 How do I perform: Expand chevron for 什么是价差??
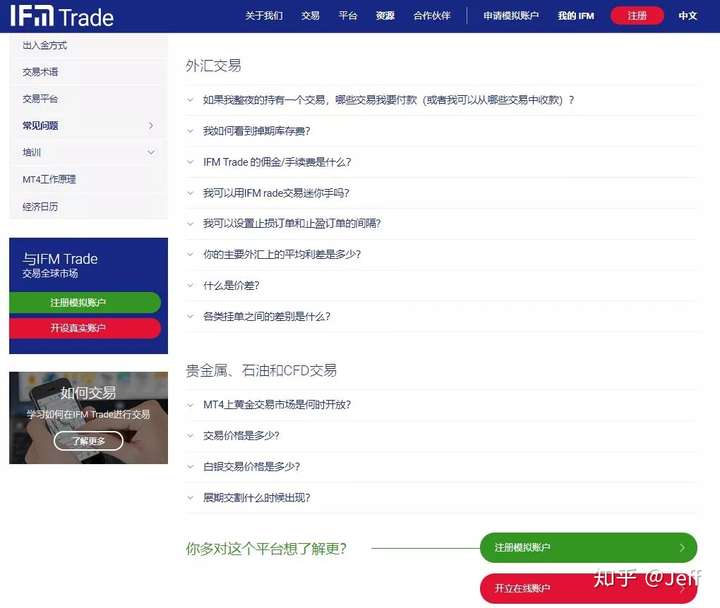click(x=190, y=285)
